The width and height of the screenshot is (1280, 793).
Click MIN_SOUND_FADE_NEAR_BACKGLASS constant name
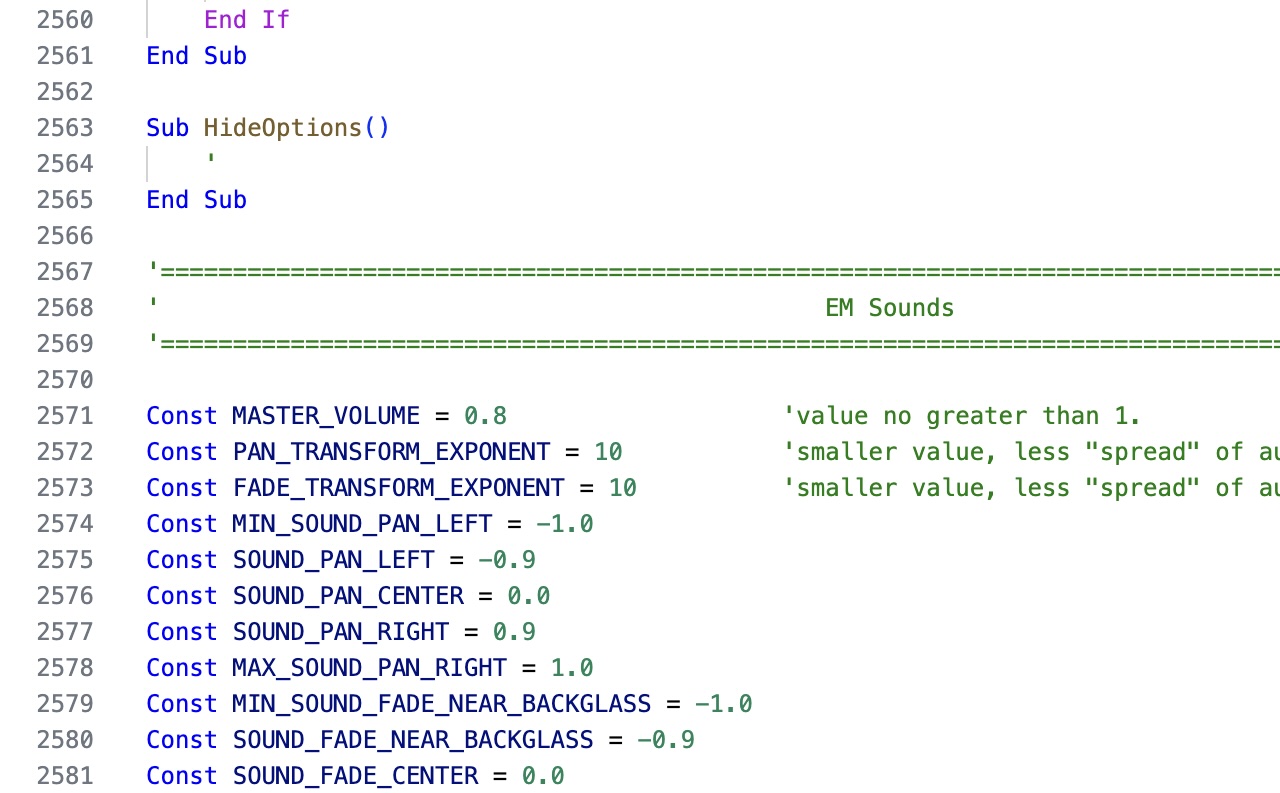[x=442, y=704]
